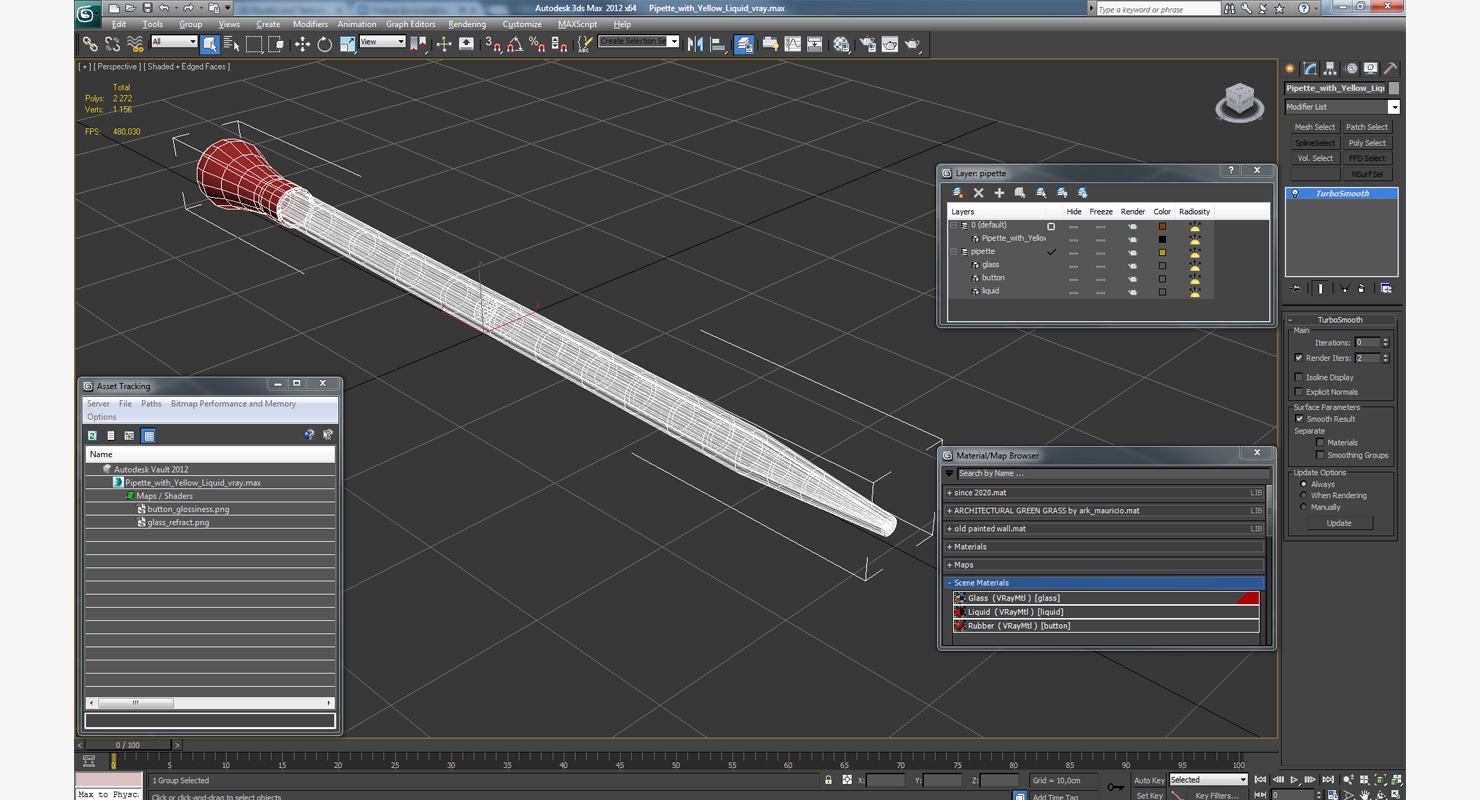This screenshot has width=1480, height=800.
Task: Open the Curve Editor
Action: 793,44
